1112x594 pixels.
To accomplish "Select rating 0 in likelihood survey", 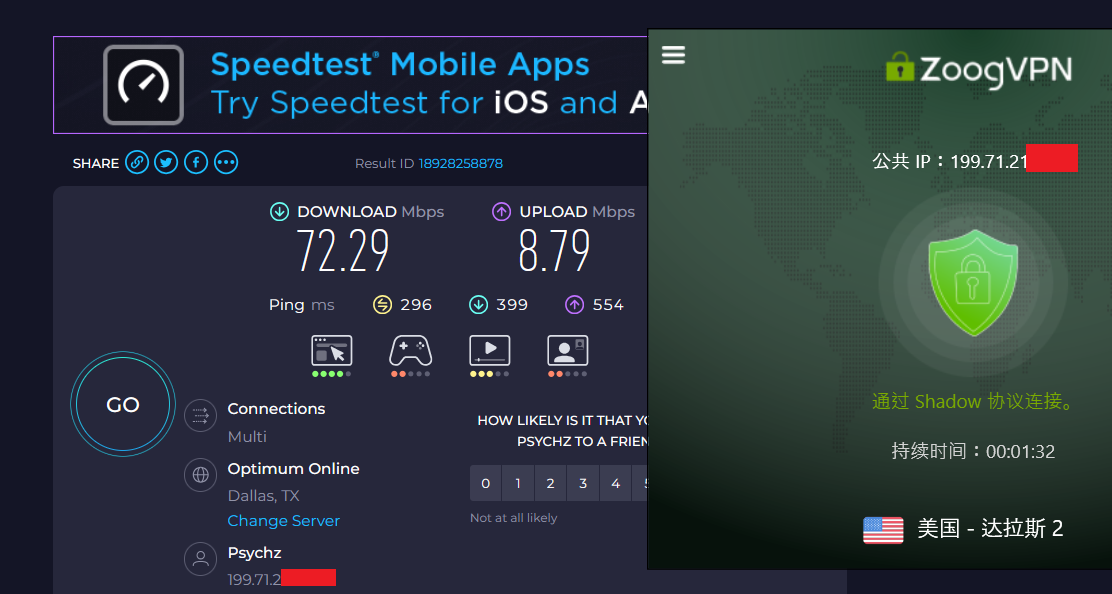I will pos(486,484).
